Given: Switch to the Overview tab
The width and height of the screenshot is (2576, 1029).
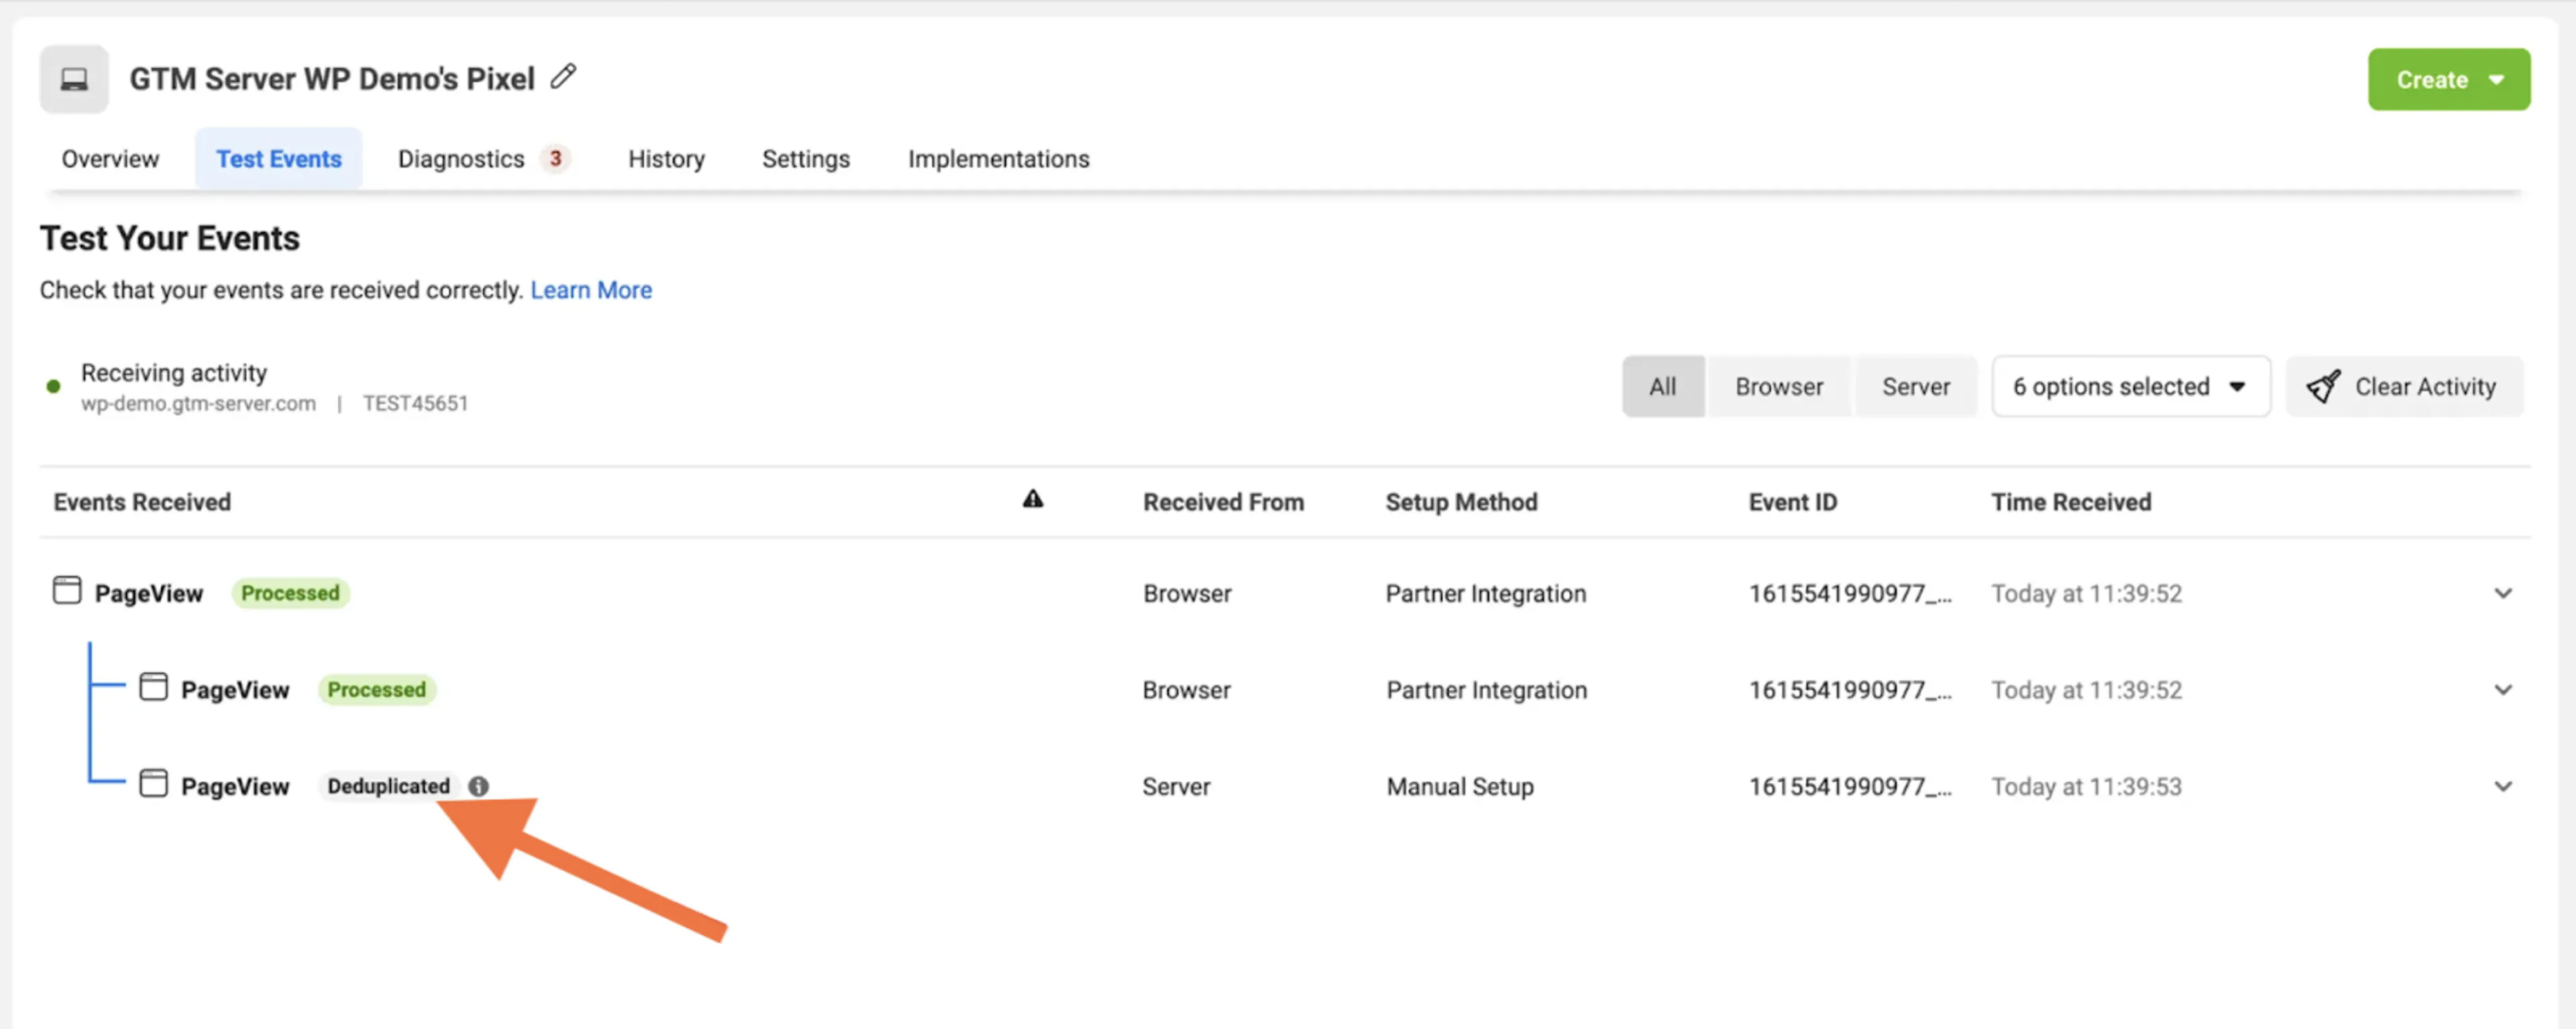Looking at the screenshot, I should click(110, 157).
